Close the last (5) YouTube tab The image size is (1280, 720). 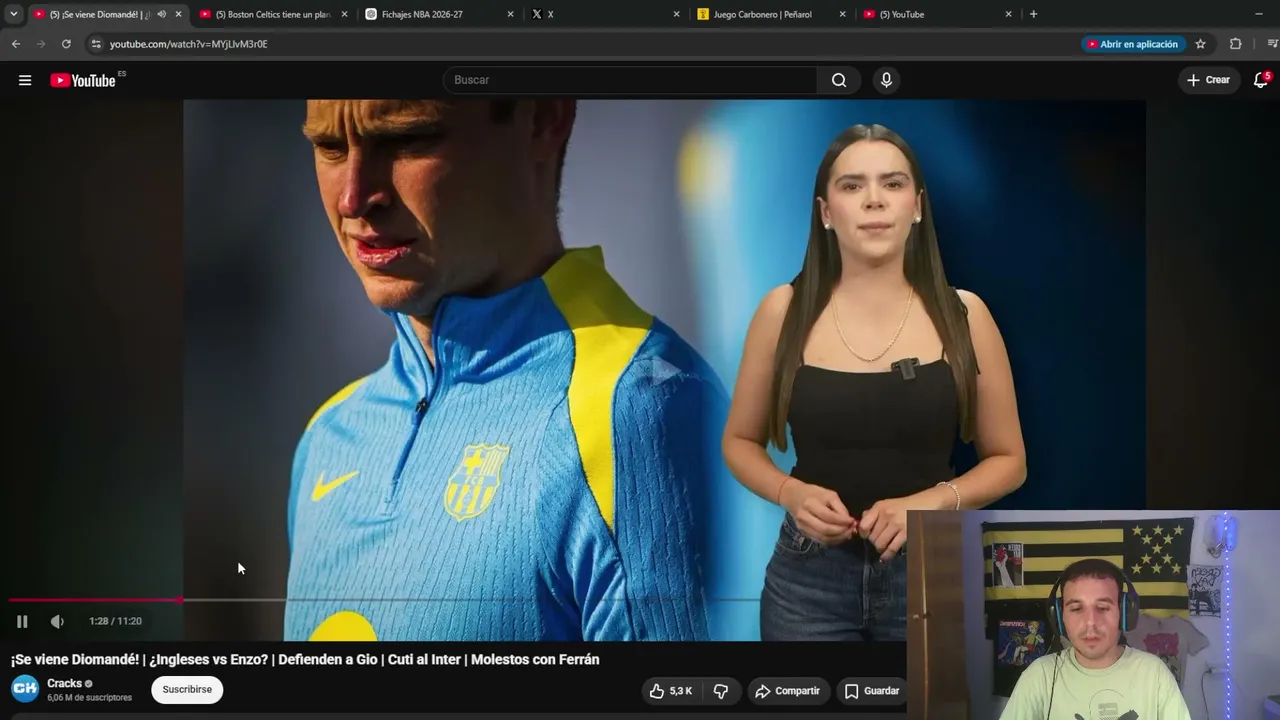1008,14
